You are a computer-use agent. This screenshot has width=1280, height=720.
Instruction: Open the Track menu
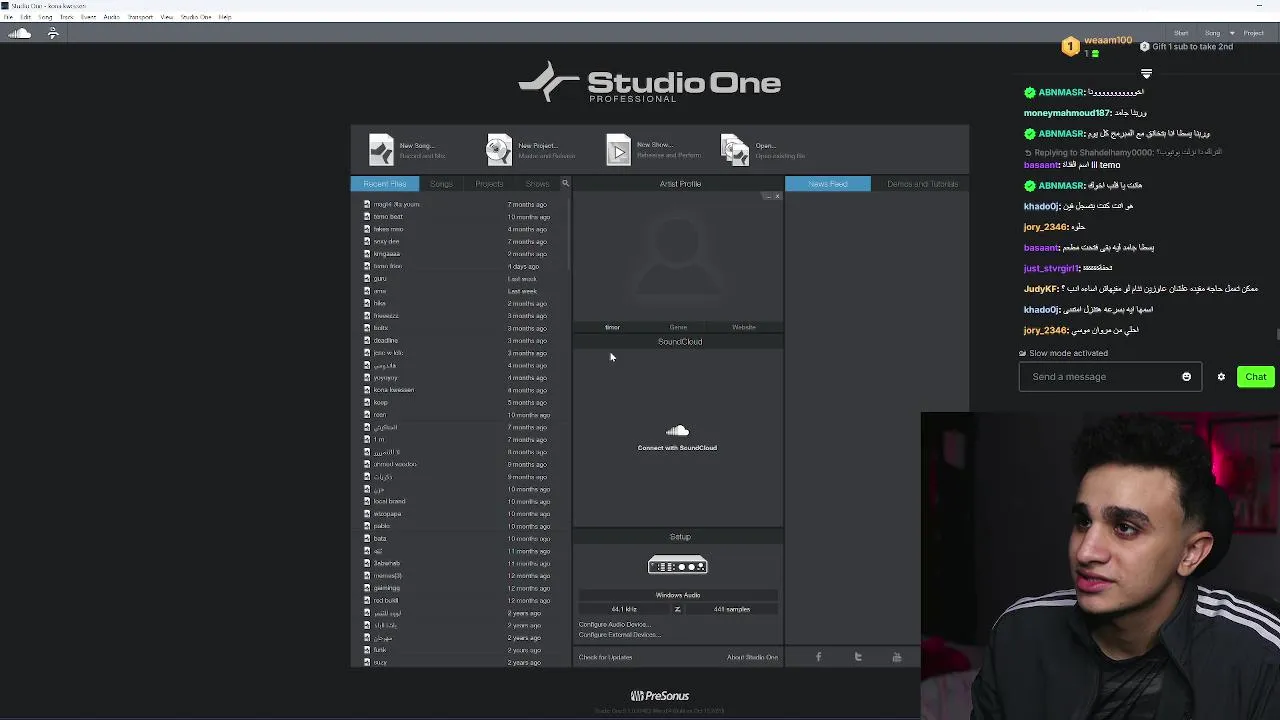point(67,17)
